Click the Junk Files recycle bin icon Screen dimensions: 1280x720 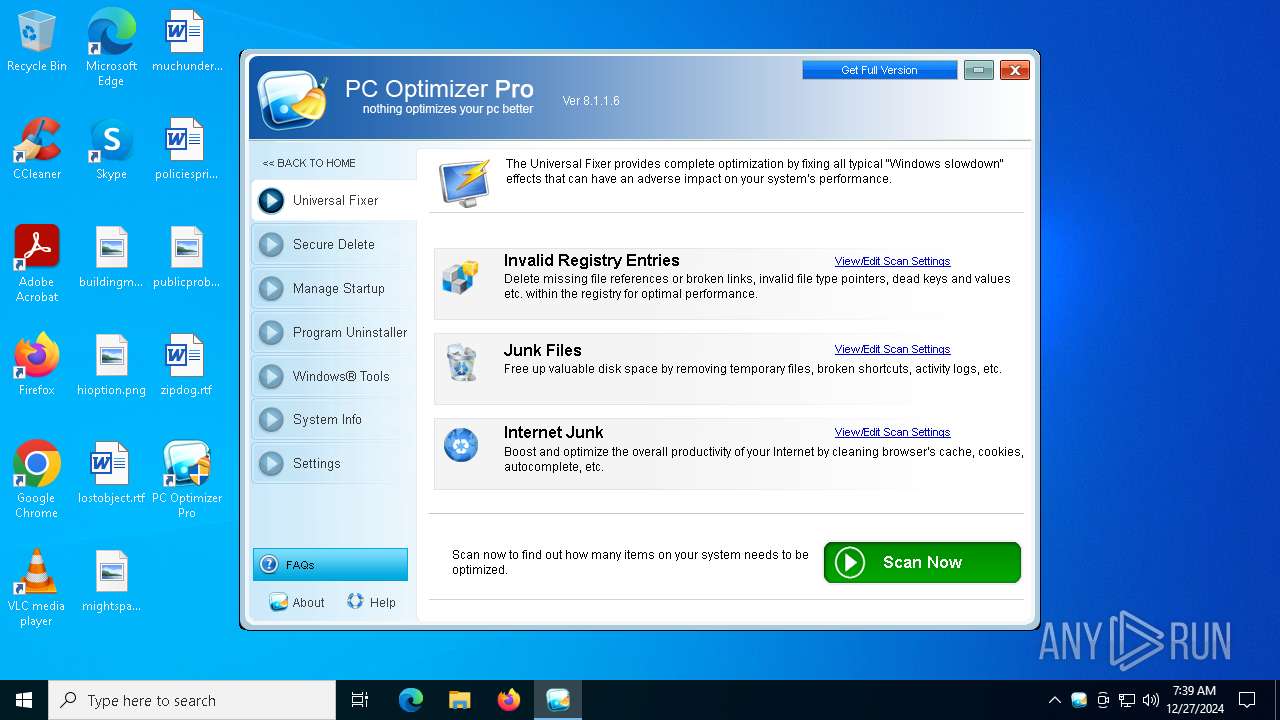click(461, 362)
